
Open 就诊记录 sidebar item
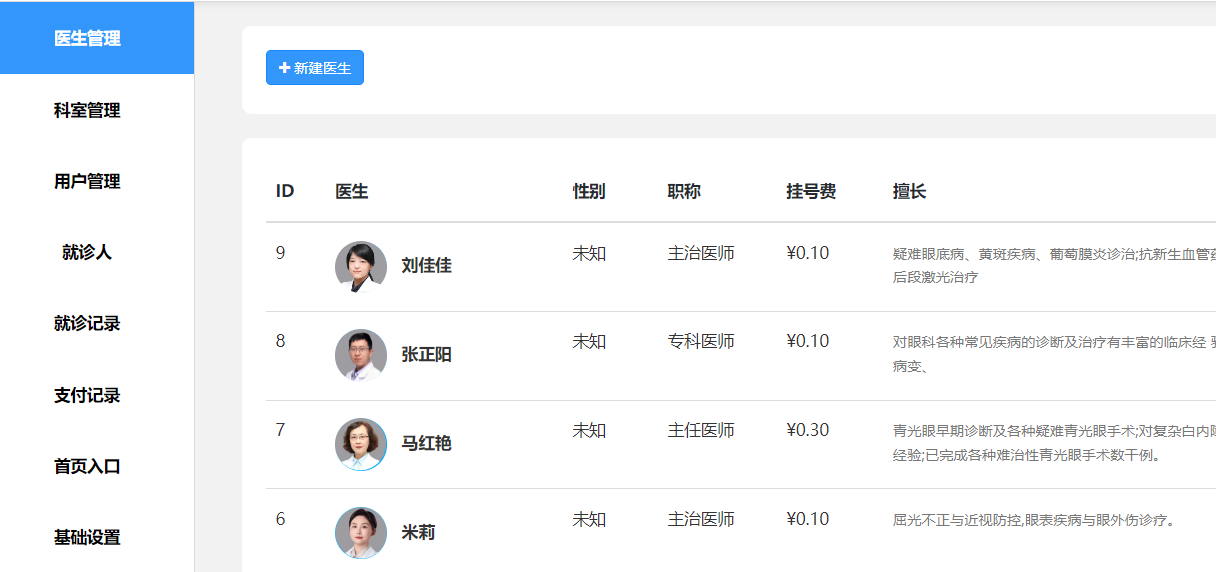[87, 323]
